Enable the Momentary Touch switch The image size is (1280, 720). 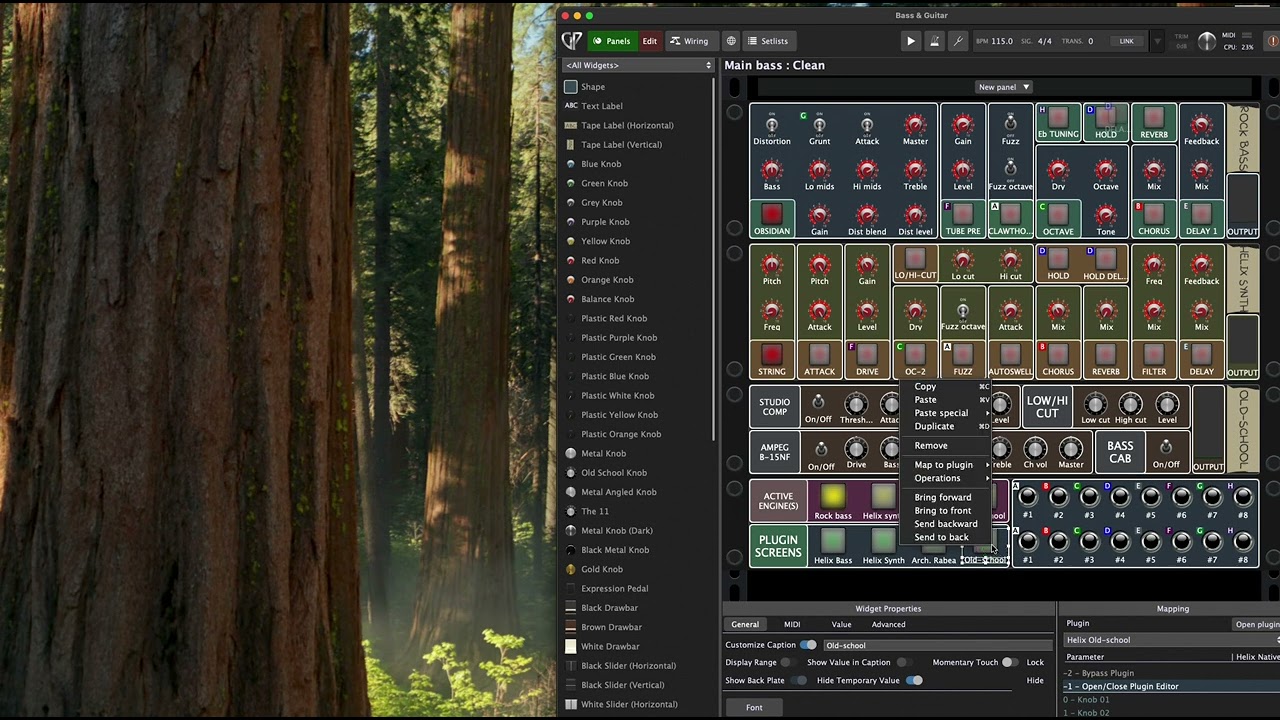click(x=1008, y=662)
